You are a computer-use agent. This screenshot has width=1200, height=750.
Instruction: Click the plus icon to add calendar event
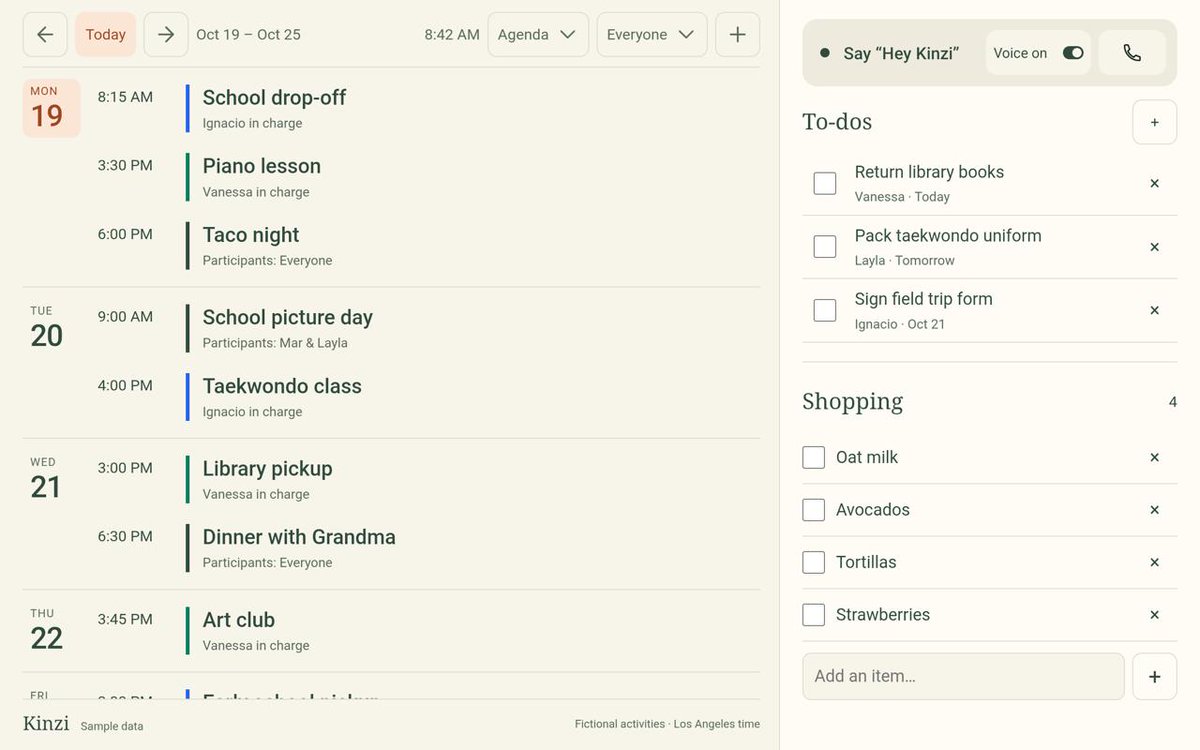pyautogui.click(x=737, y=34)
